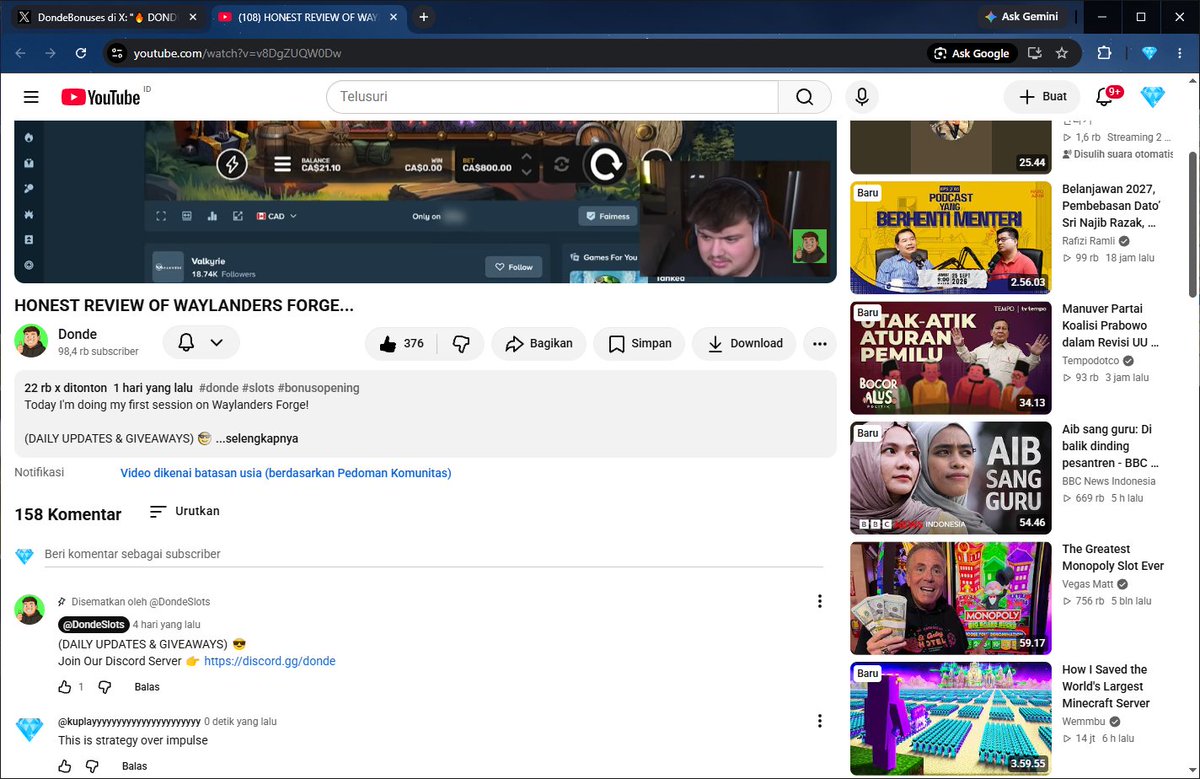Viewport: 1200px width, 779px height.
Task: Like the pinned DondeSlots comment
Action: pyautogui.click(x=65, y=687)
